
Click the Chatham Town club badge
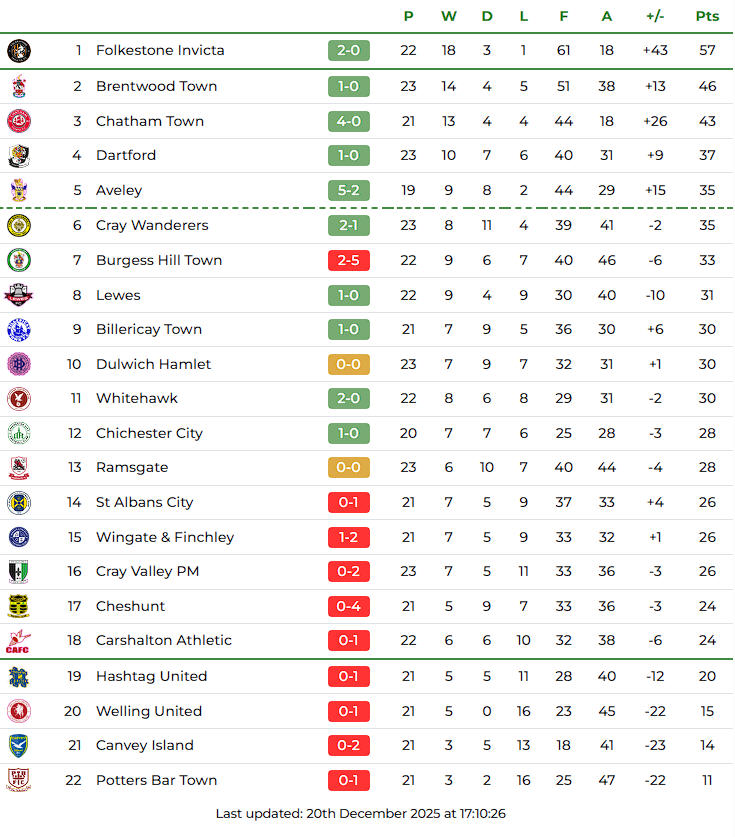[x=19, y=121]
